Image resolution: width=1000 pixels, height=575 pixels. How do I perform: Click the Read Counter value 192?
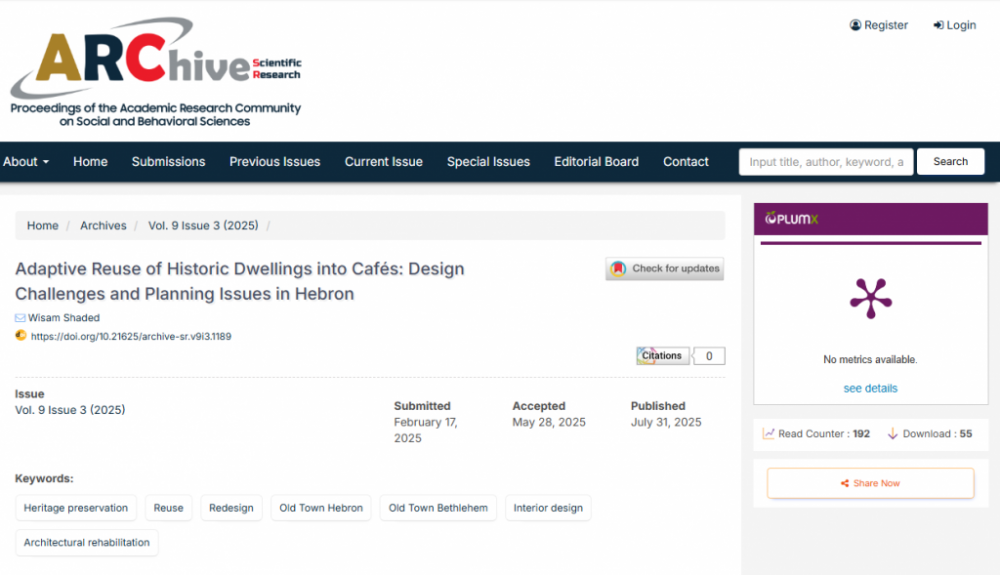861,433
